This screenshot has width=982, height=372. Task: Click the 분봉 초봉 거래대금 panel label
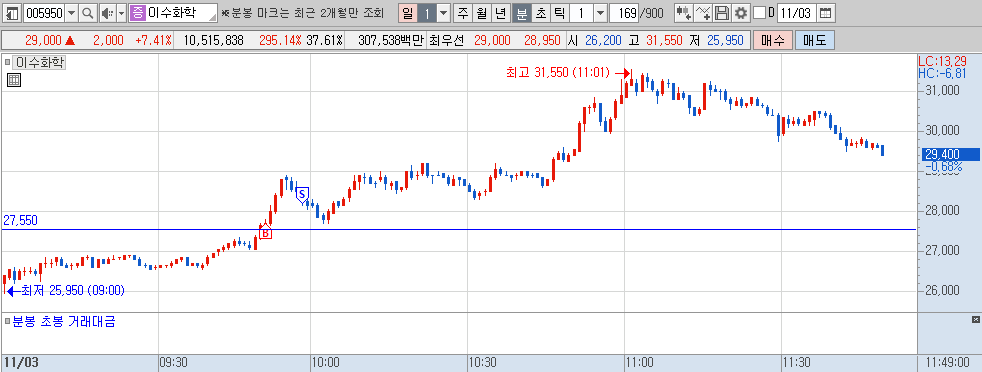tap(63, 322)
